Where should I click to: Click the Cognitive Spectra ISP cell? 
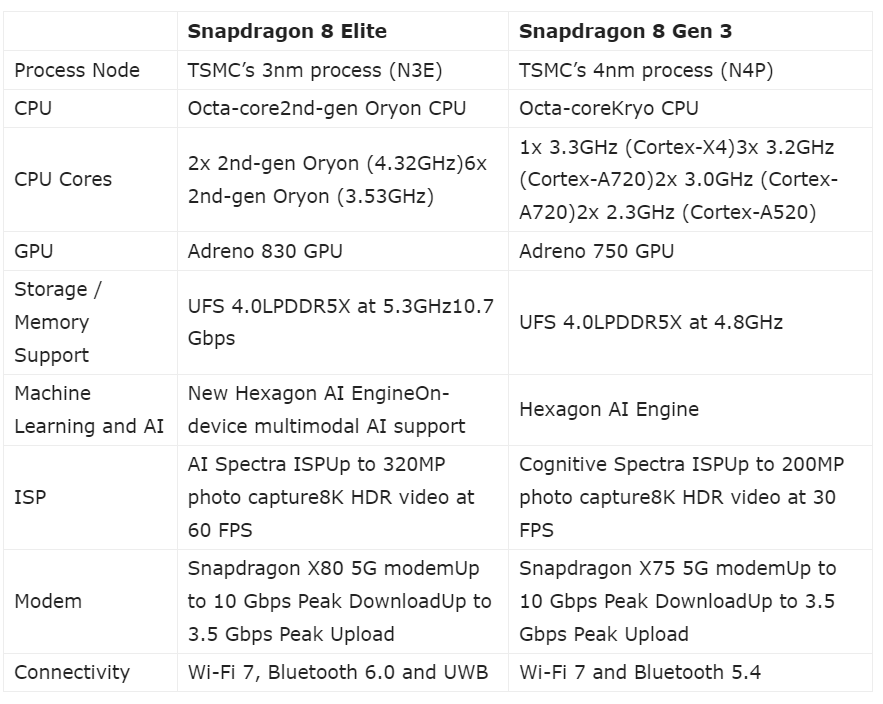681,497
